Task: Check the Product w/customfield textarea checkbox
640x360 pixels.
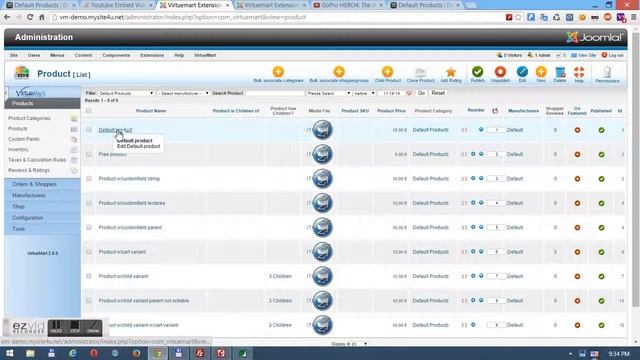Action: click(89, 203)
